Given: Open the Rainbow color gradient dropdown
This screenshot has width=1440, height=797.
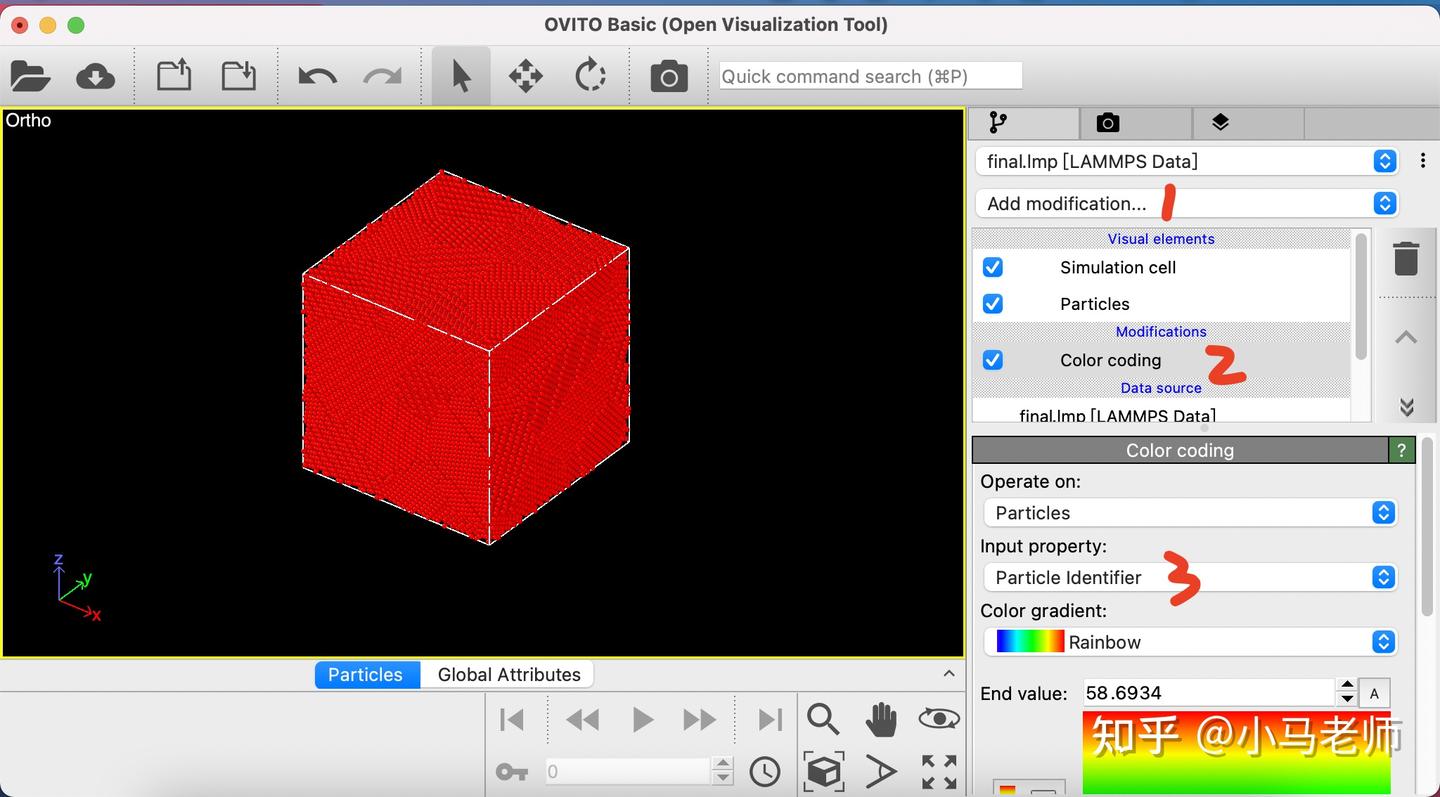Looking at the screenshot, I should coord(1190,642).
